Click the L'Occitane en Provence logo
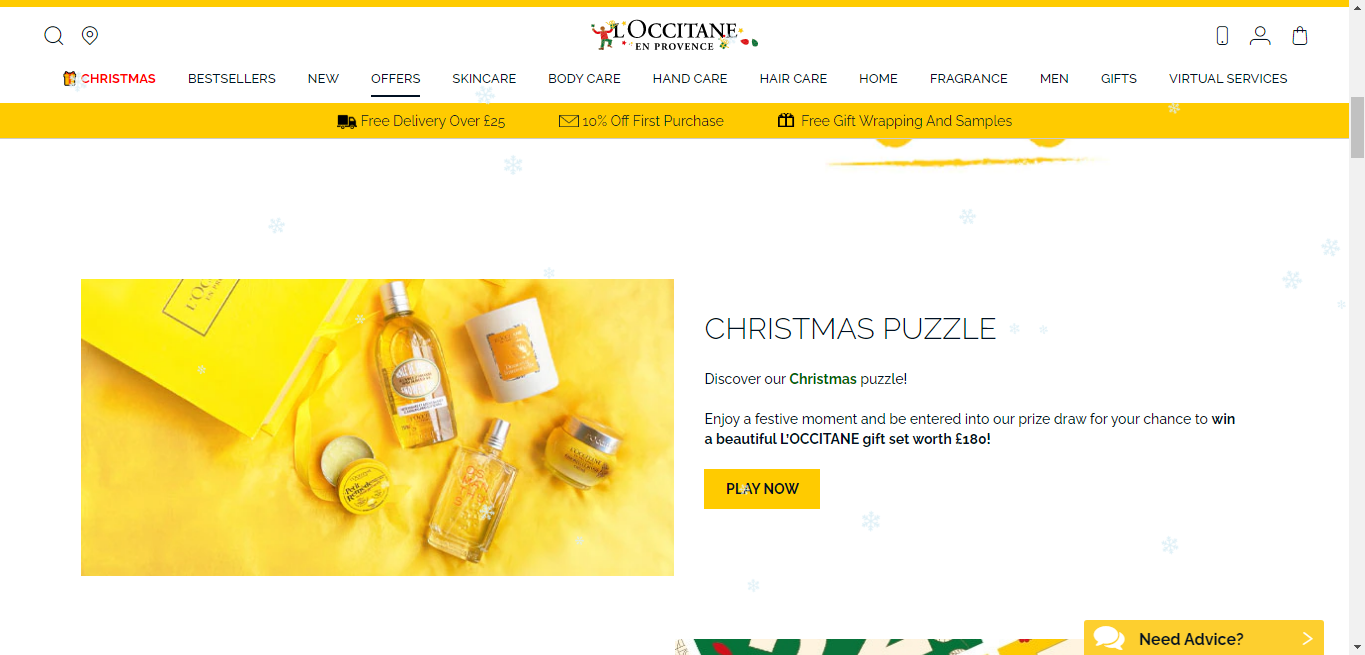1365x655 pixels. (x=675, y=35)
